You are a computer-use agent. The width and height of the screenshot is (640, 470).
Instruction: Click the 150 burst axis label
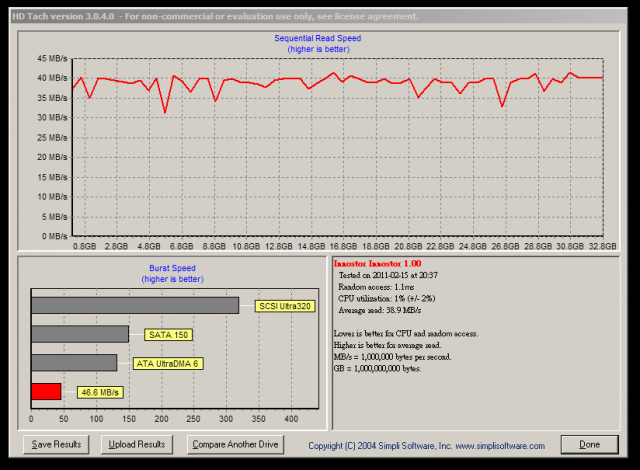129,419
